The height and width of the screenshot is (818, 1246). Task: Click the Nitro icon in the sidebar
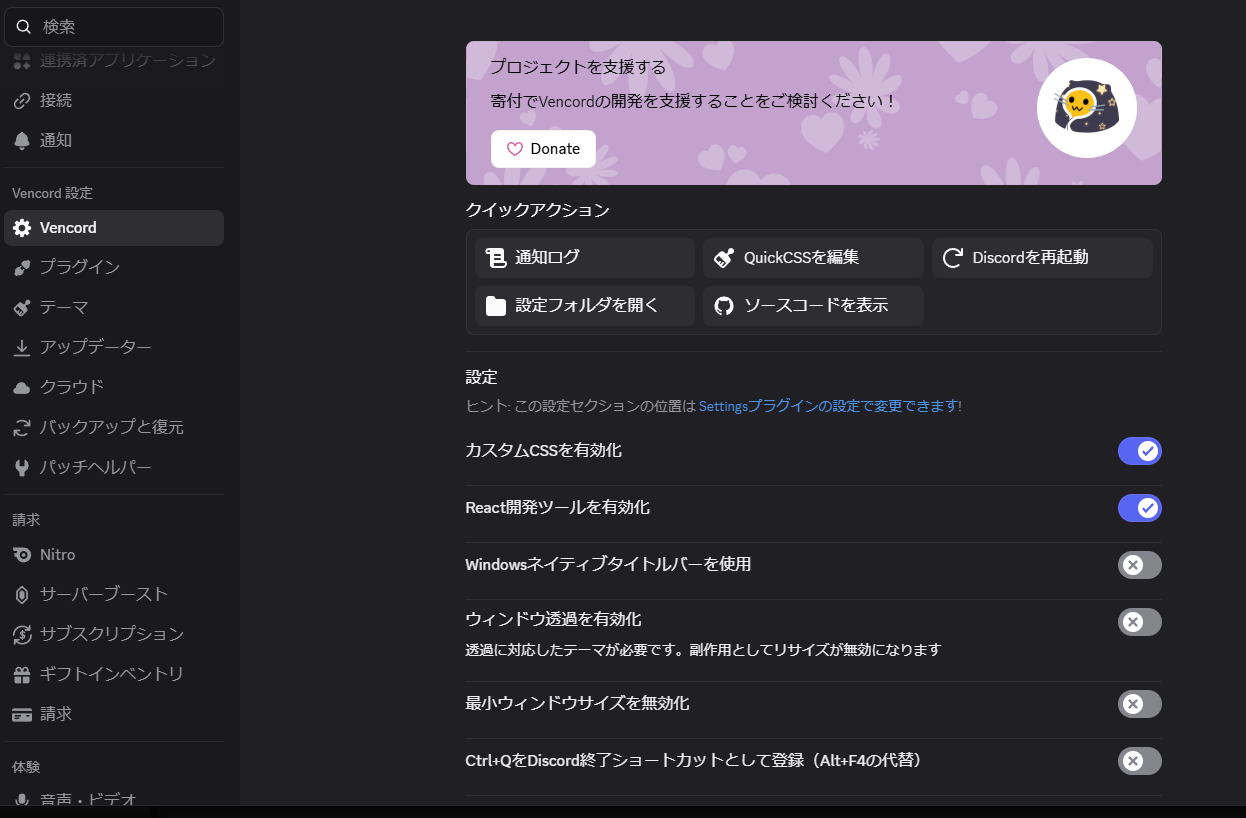[x=22, y=555]
